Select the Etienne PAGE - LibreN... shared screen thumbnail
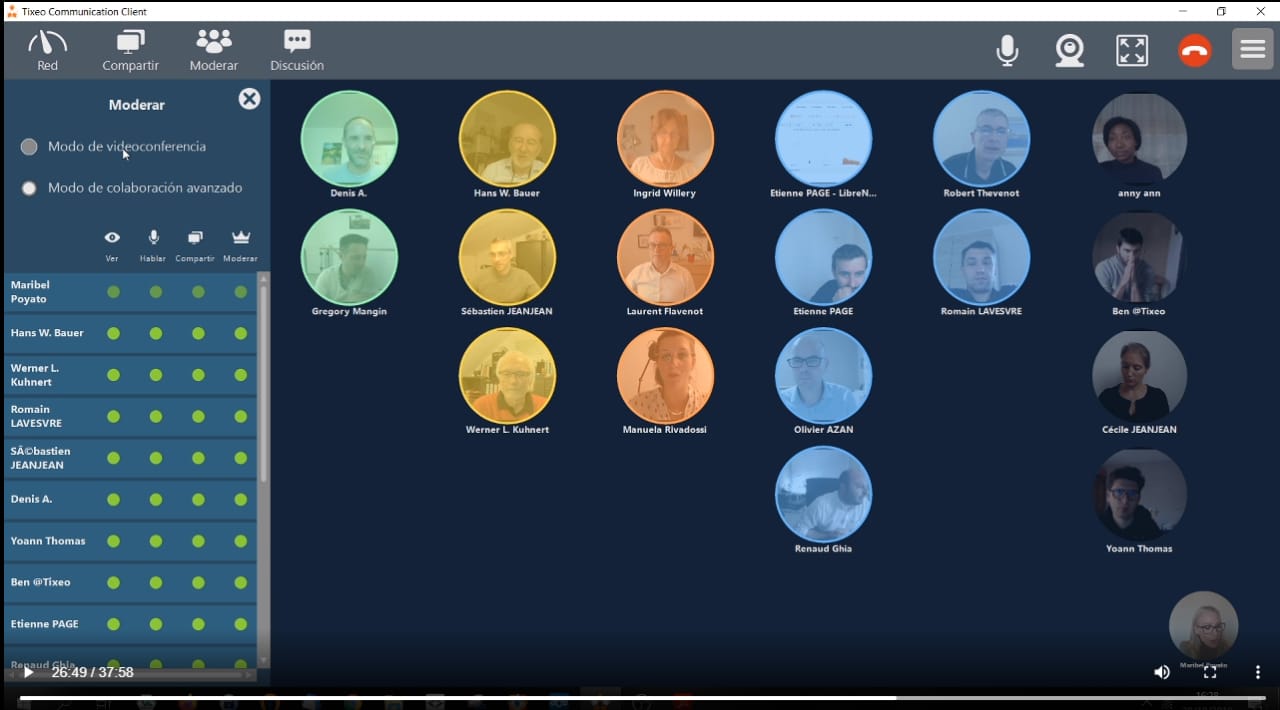The width and height of the screenshot is (1280, 710). pyautogui.click(x=823, y=138)
